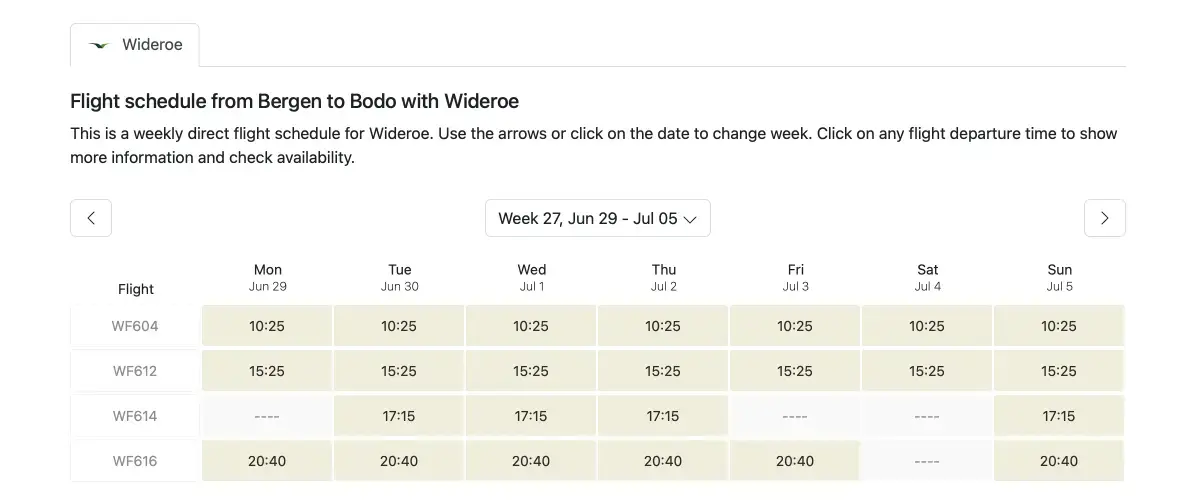1200x500 pixels.
Task: Click the previous week arrow icon
Action: point(91,218)
